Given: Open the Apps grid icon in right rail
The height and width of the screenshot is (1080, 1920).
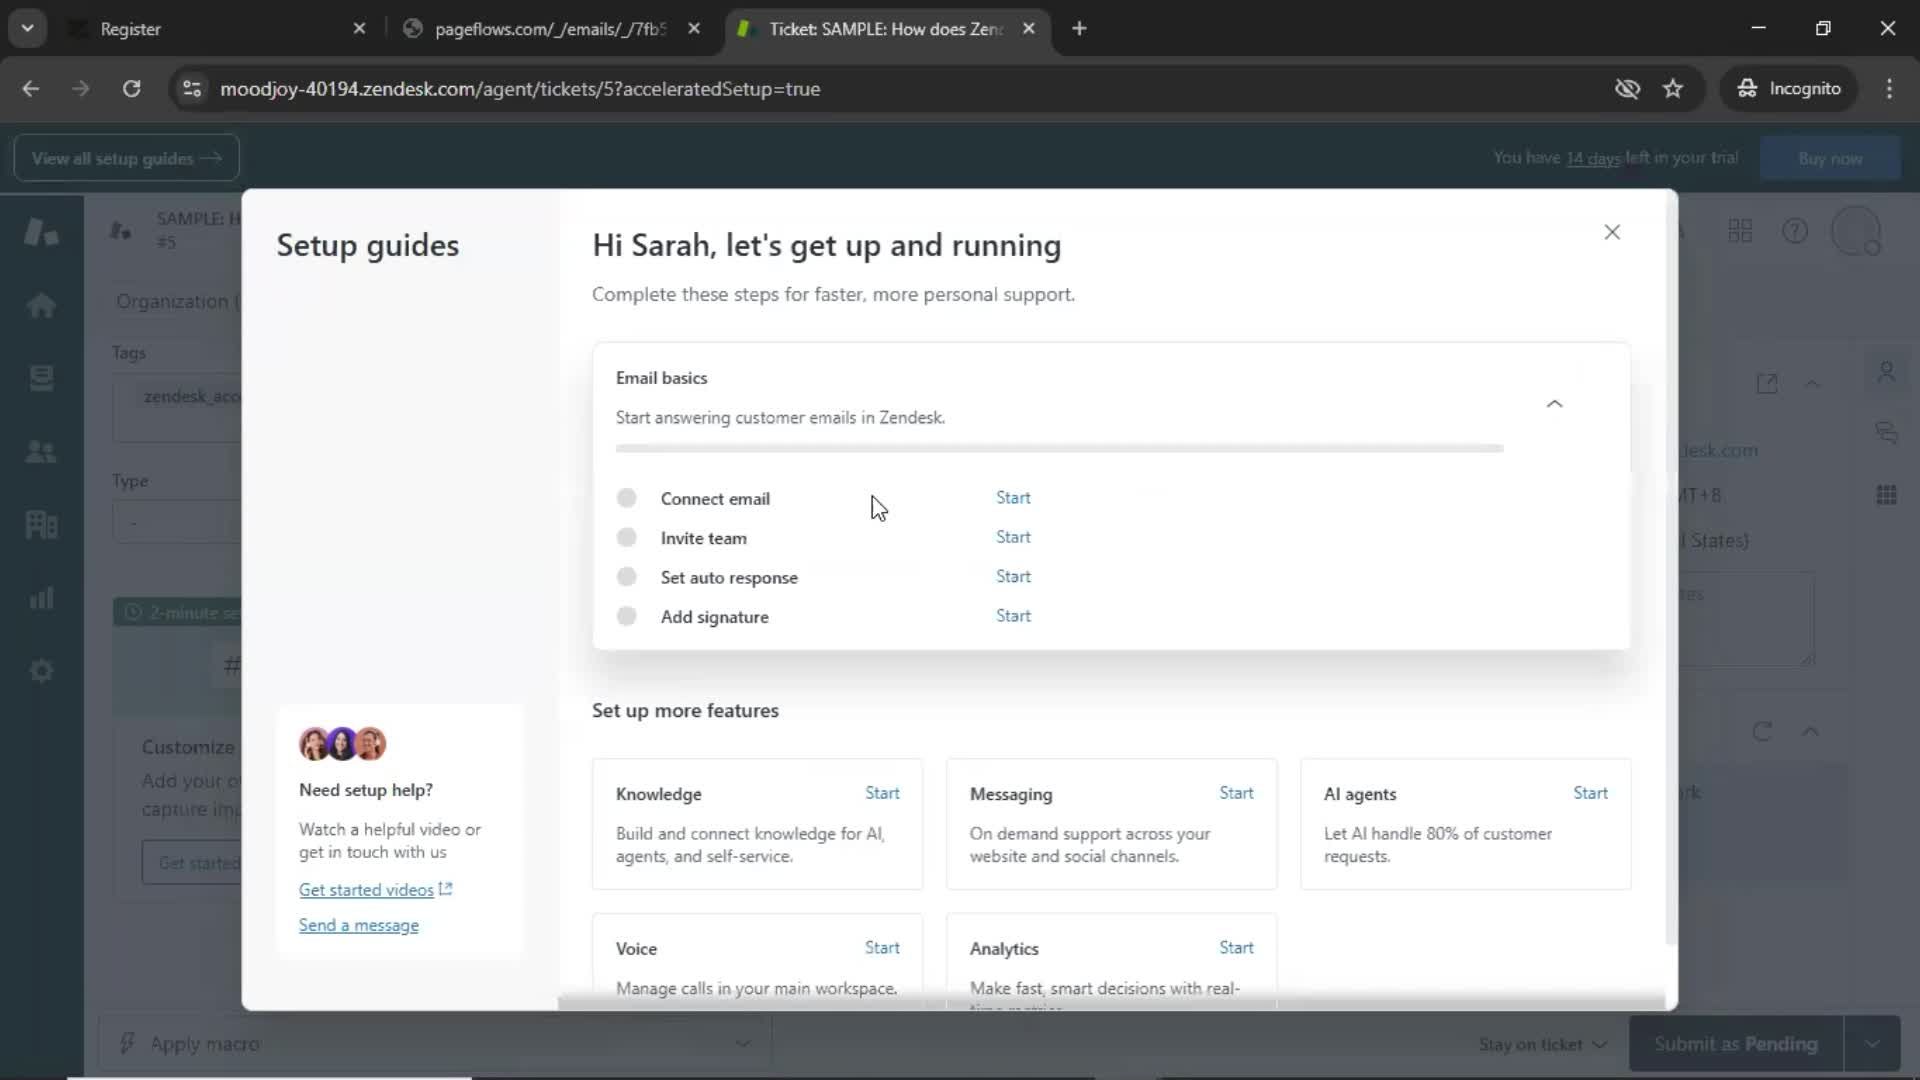Looking at the screenshot, I should 1886,495.
